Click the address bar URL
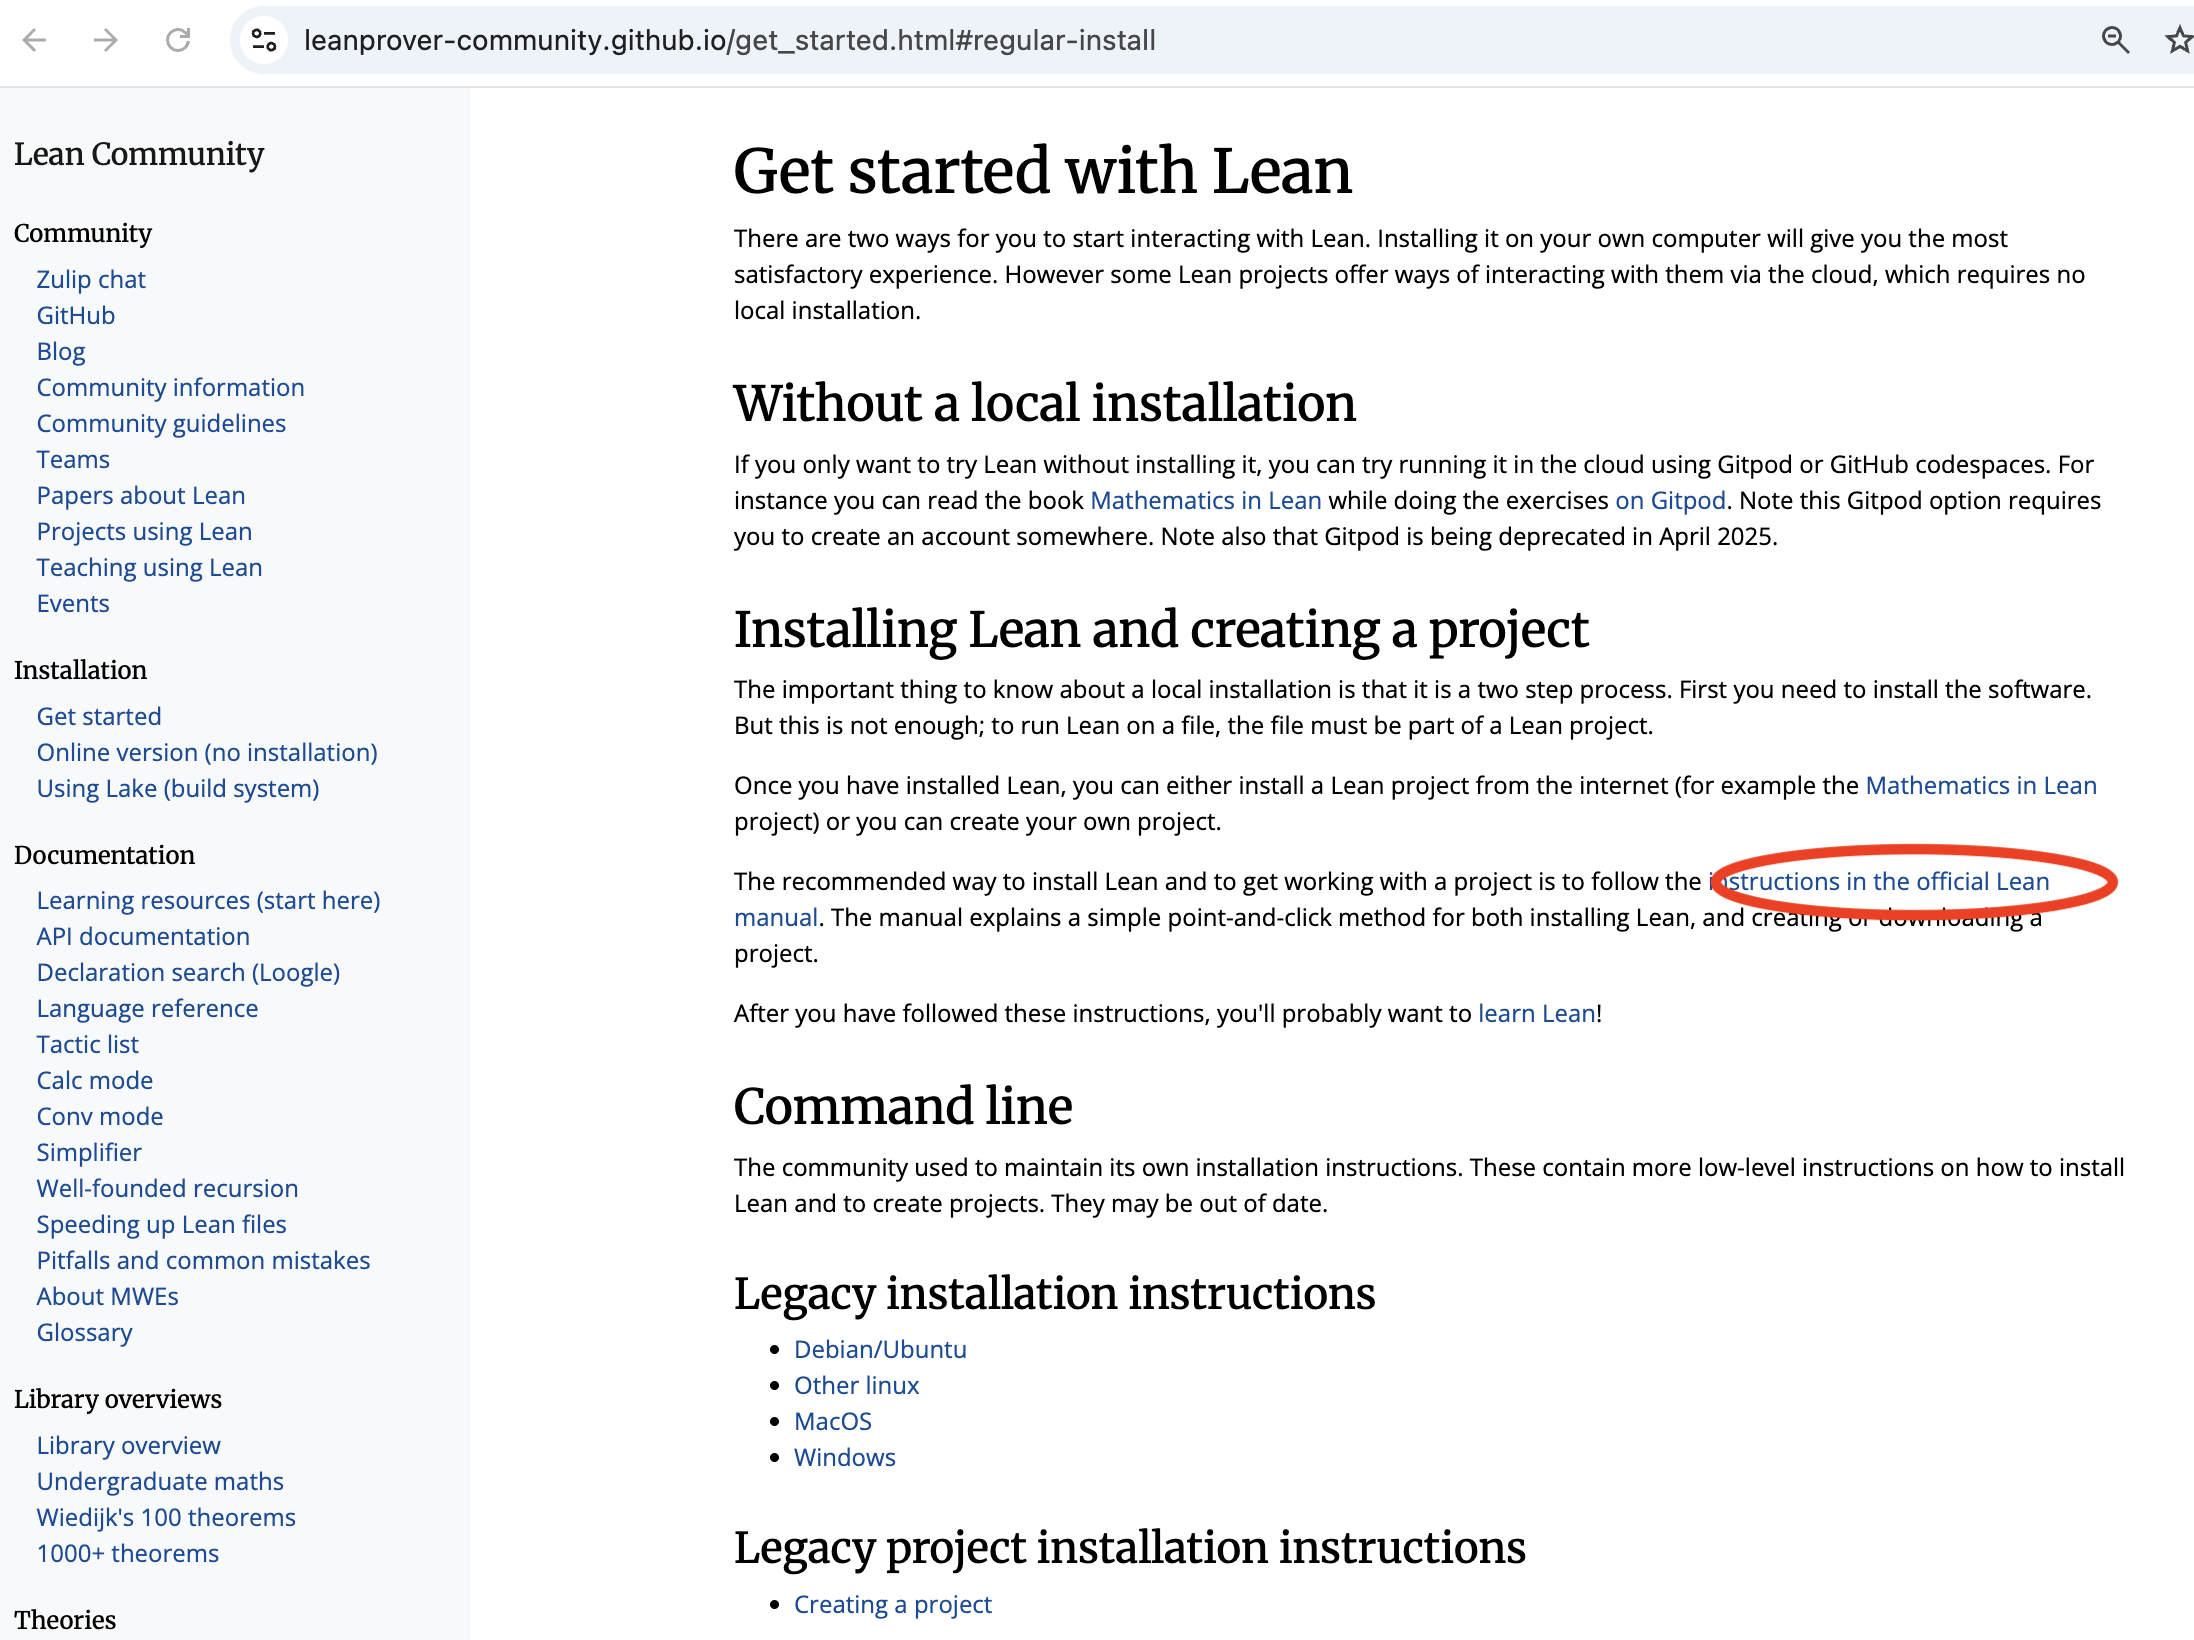 coord(729,40)
